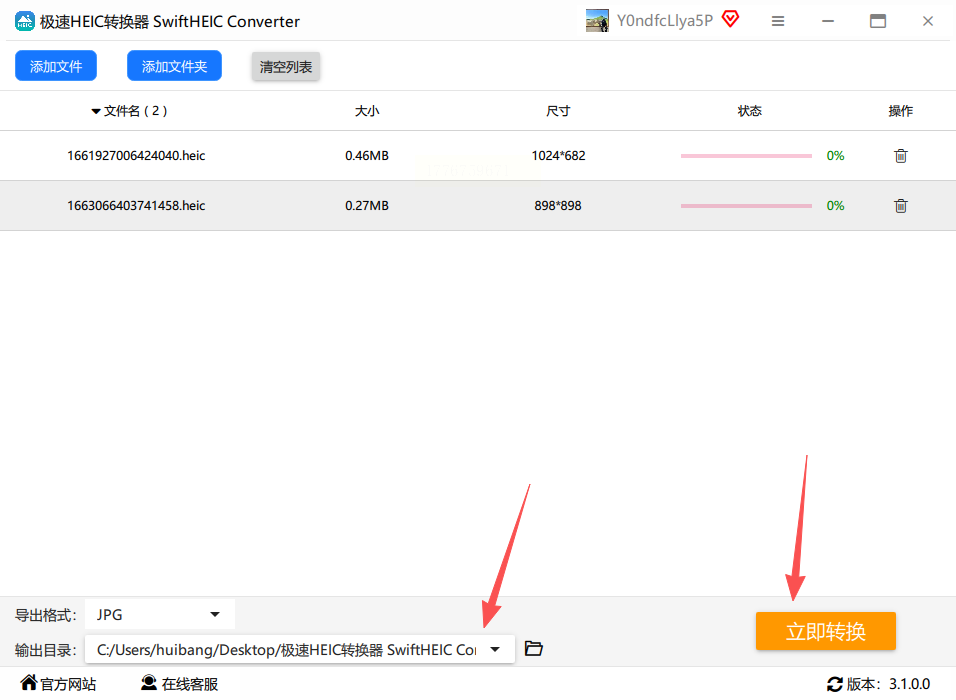
Task: Click the 添加文件 button
Action: coord(55,66)
